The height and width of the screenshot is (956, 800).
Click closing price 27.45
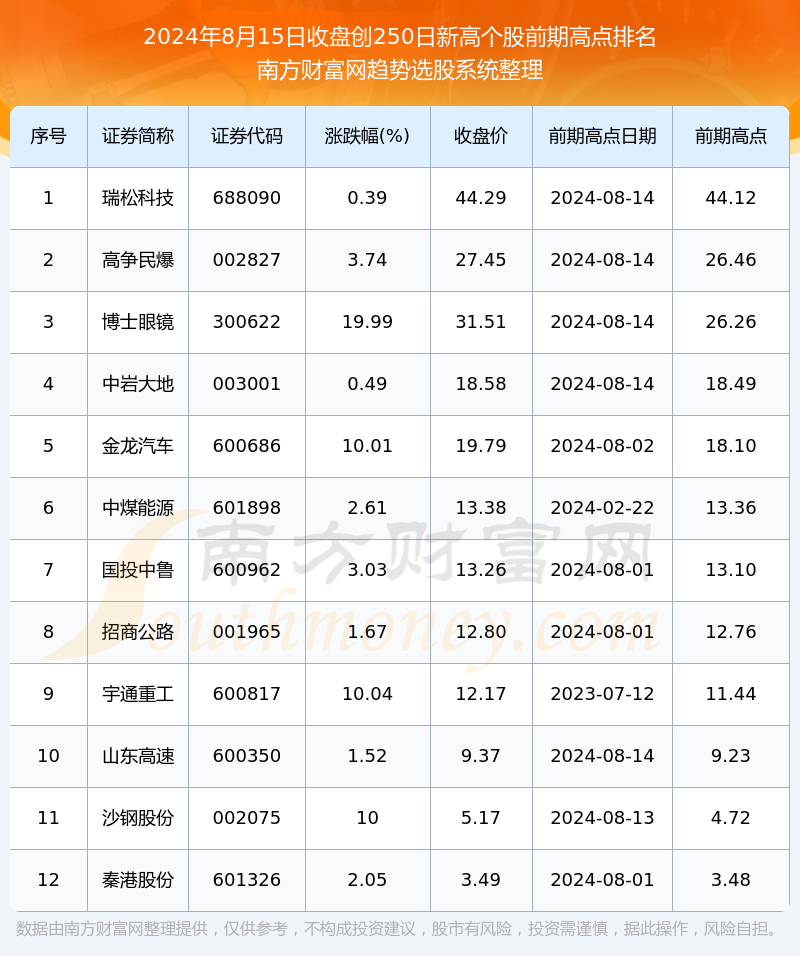point(481,260)
